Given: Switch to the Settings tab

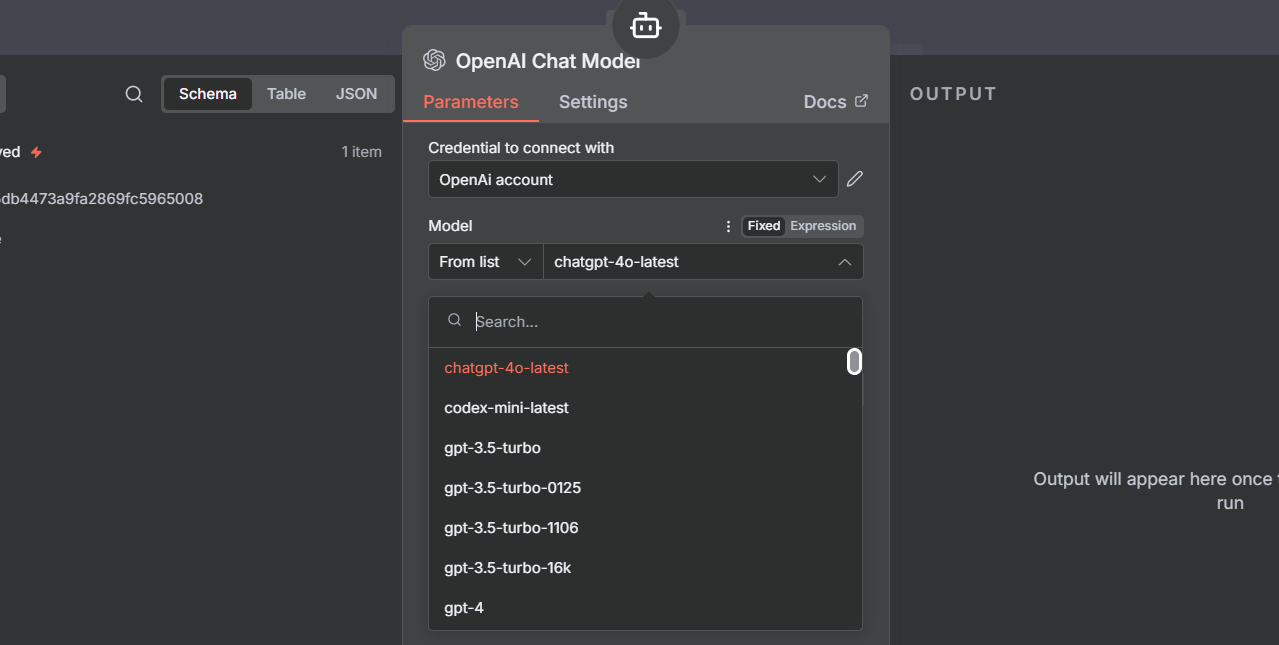Looking at the screenshot, I should (592, 101).
